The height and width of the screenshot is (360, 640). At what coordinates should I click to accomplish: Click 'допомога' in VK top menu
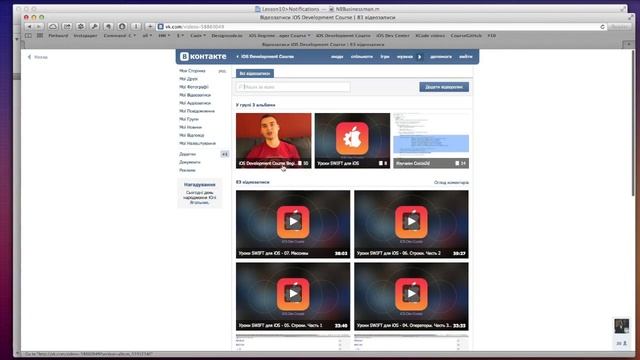[x=441, y=57]
